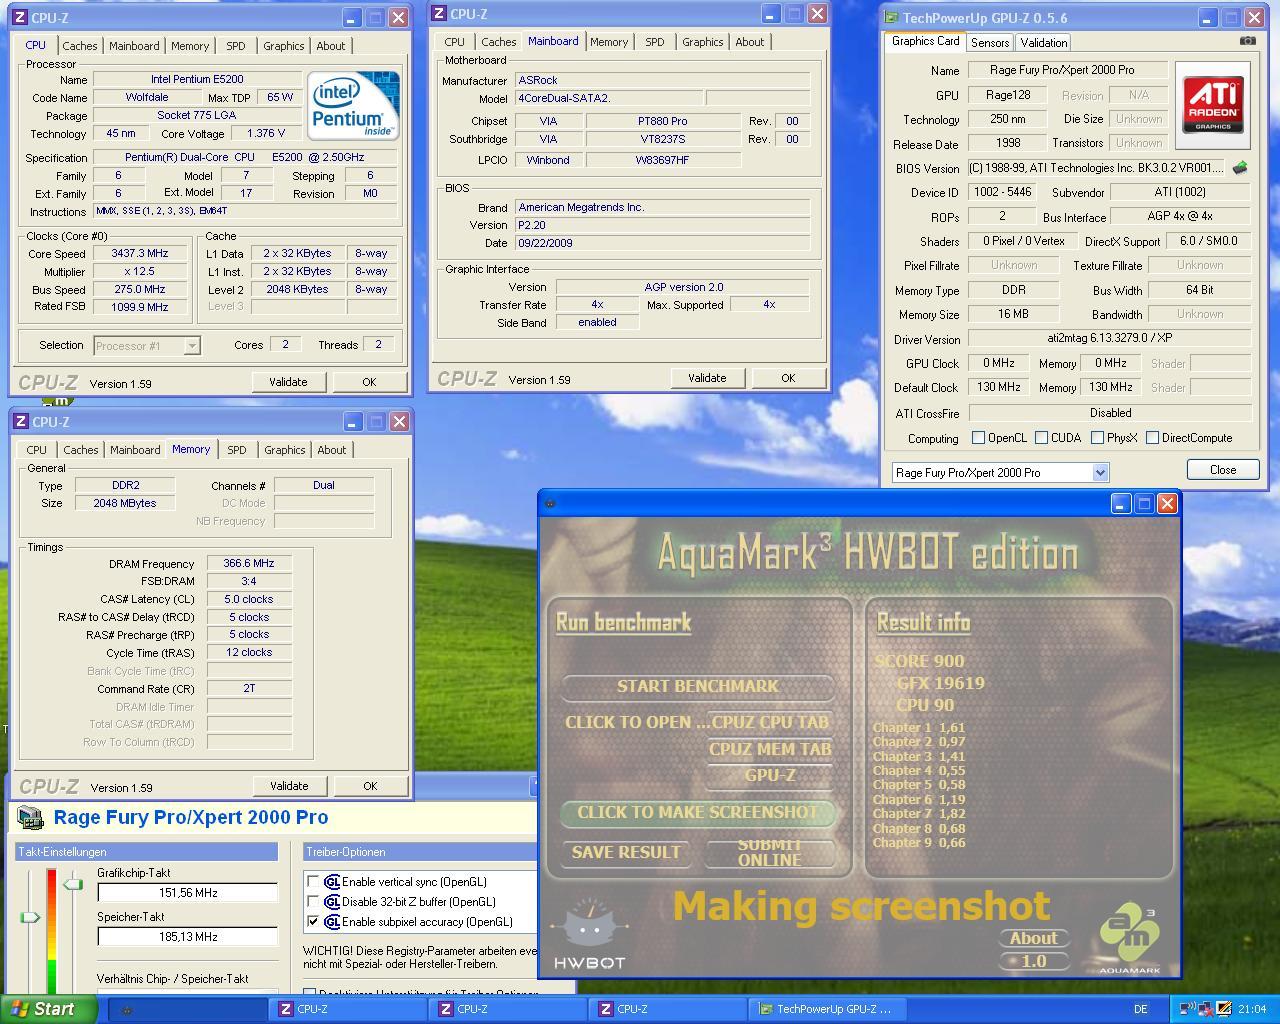The width and height of the screenshot is (1280, 1024).
Task: Click Validate in CPU-Z Mainboard window
Action: pos(707,378)
